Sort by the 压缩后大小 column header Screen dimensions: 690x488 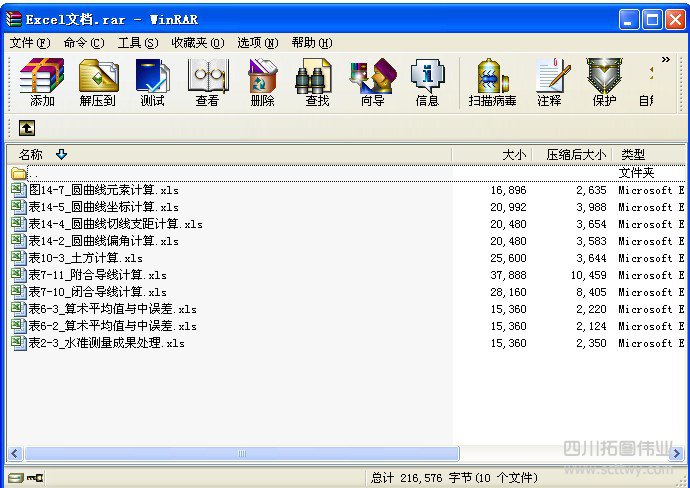coord(572,154)
